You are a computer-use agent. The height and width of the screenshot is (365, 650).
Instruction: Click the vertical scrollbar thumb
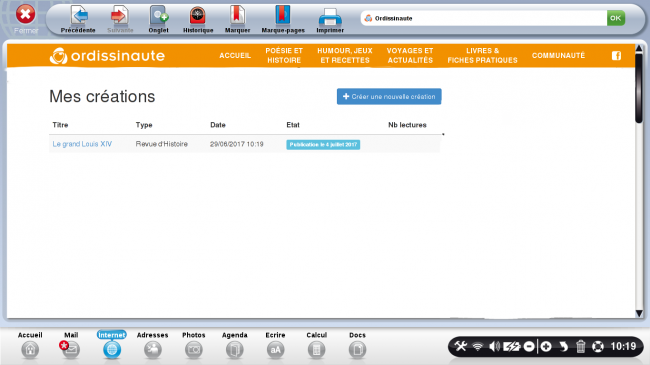pyautogui.click(x=639, y=88)
